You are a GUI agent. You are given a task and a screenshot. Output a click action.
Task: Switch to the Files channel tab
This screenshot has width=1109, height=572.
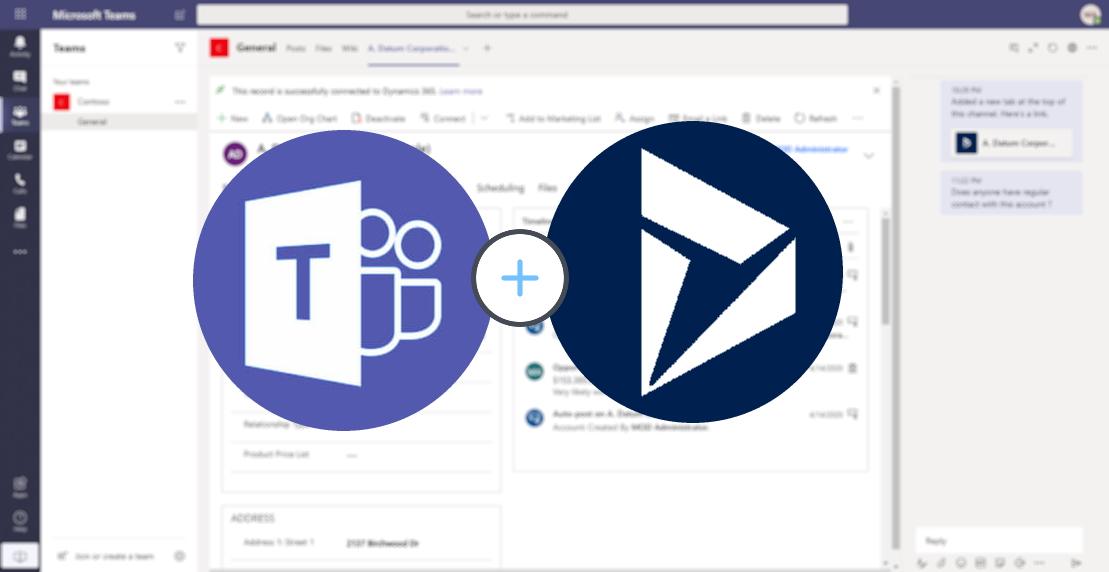coord(323,48)
